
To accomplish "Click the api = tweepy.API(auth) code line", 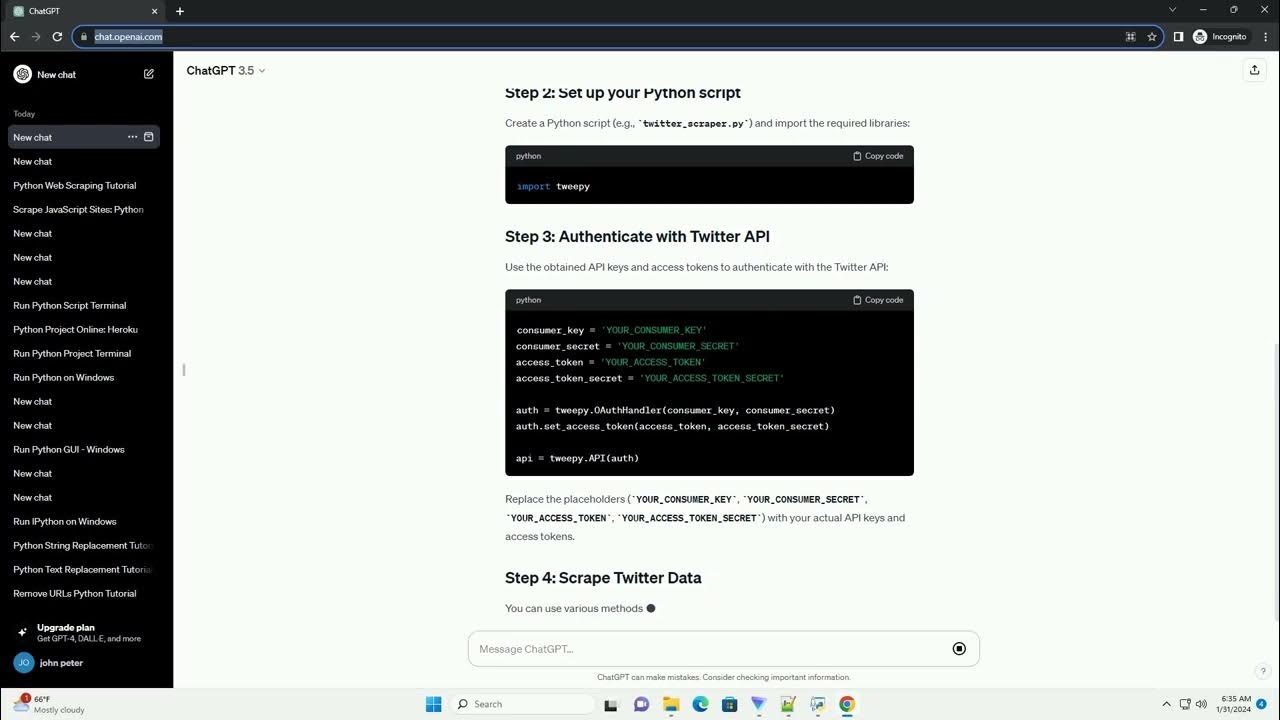I will pyautogui.click(x=577, y=458).
